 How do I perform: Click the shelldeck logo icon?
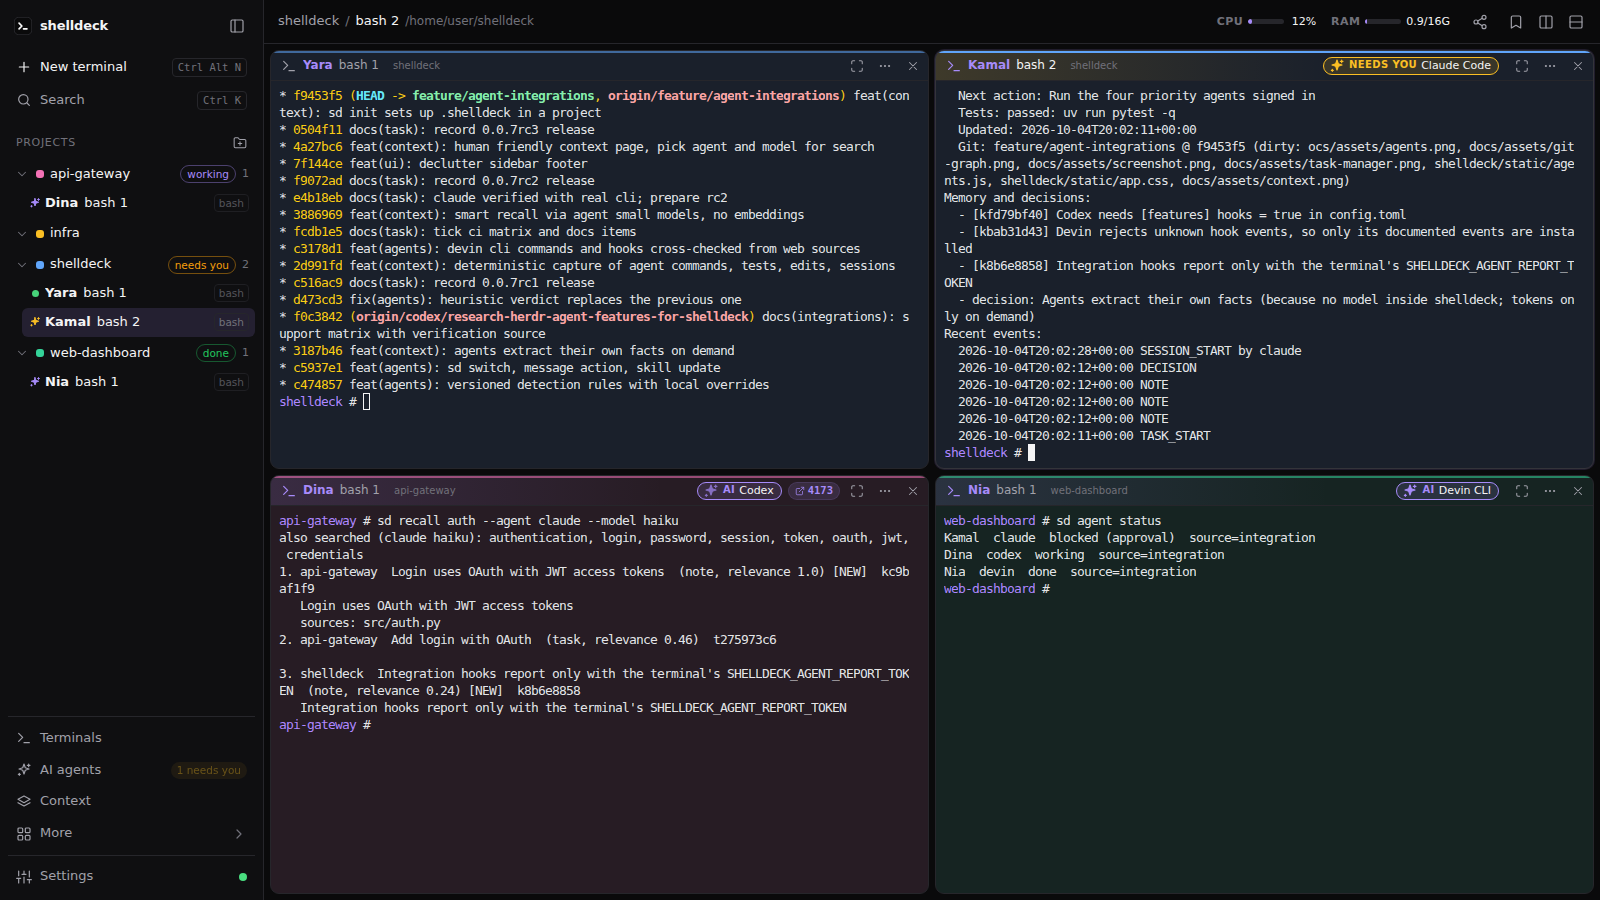click(x=23, y=26)
